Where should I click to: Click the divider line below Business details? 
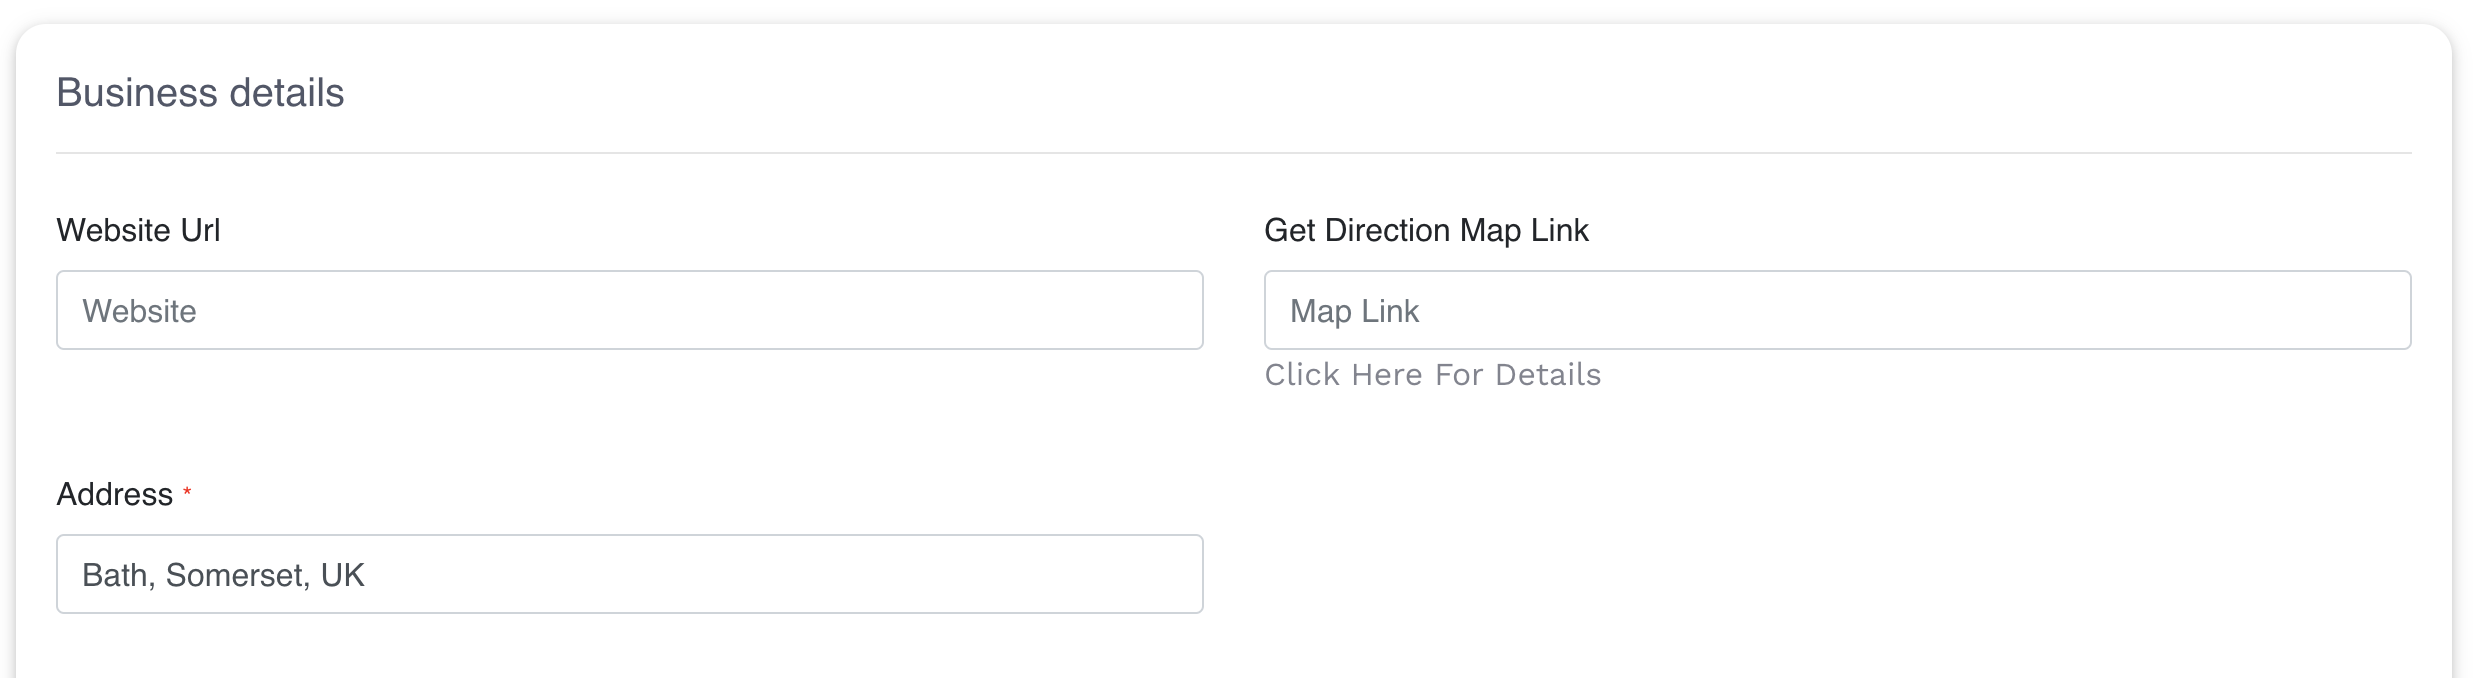point(1234,153)
